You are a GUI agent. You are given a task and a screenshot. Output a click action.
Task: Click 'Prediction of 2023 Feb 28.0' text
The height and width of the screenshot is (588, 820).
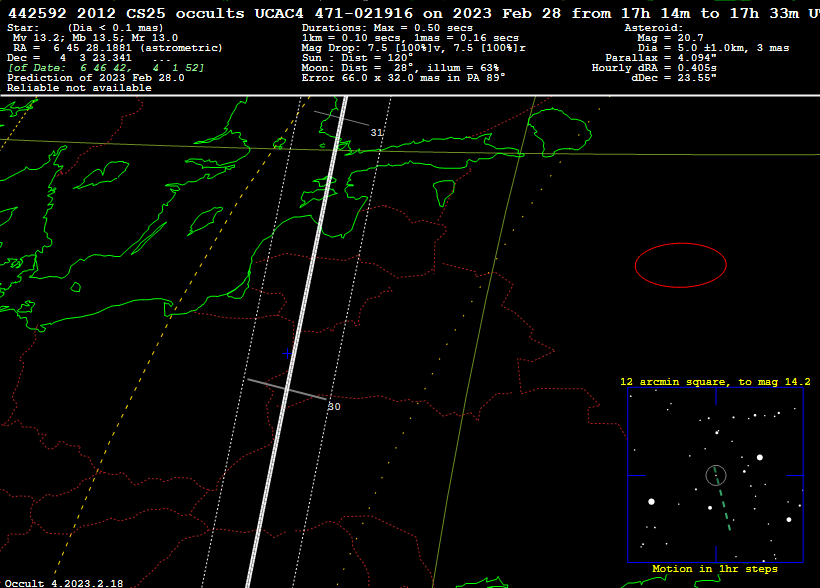tap(96, 77)
